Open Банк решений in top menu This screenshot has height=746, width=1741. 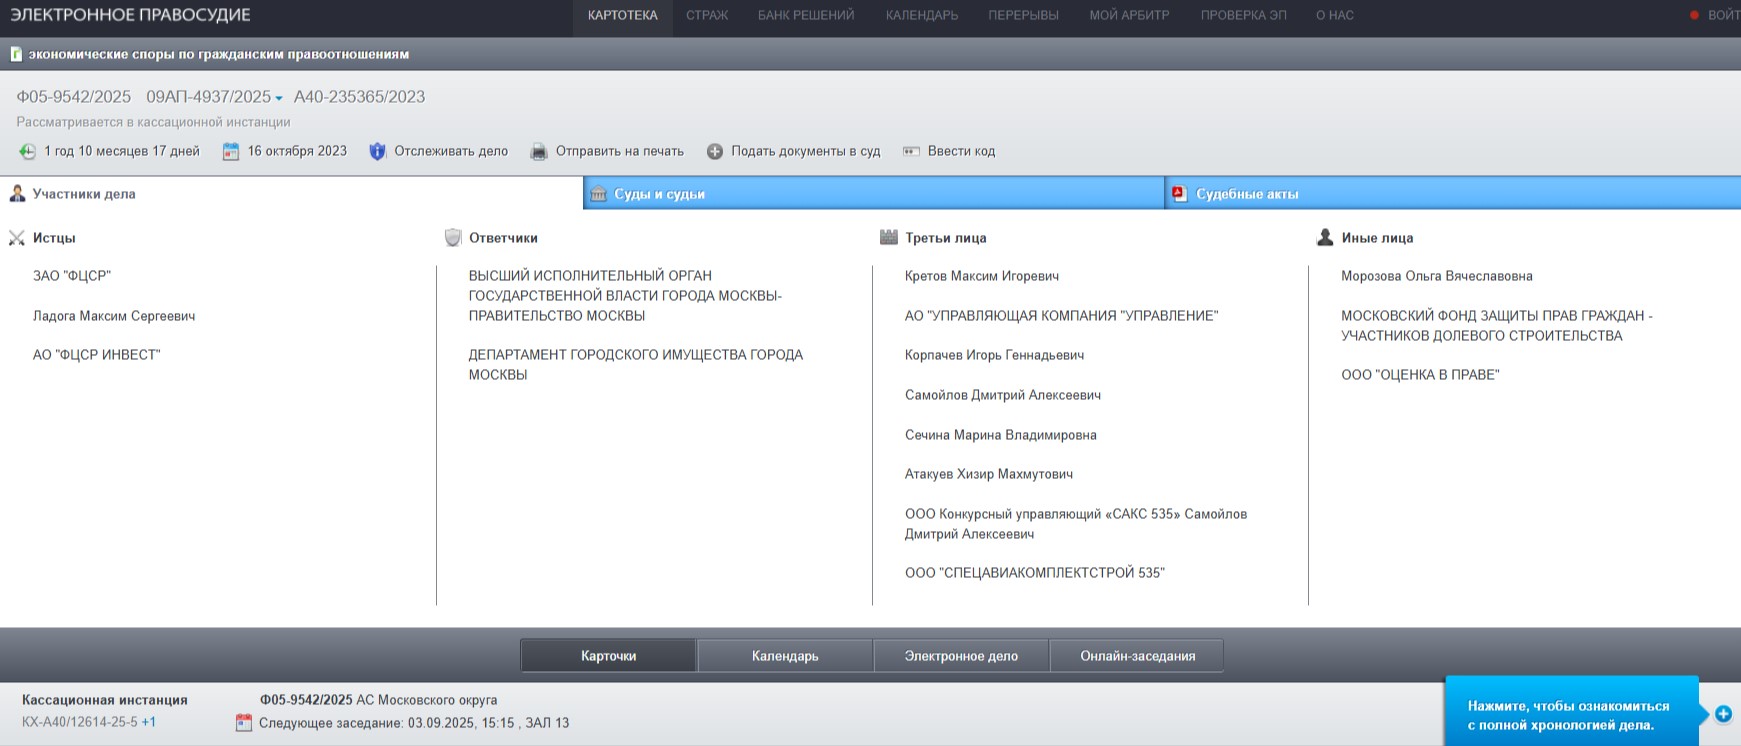click(805, 15)
